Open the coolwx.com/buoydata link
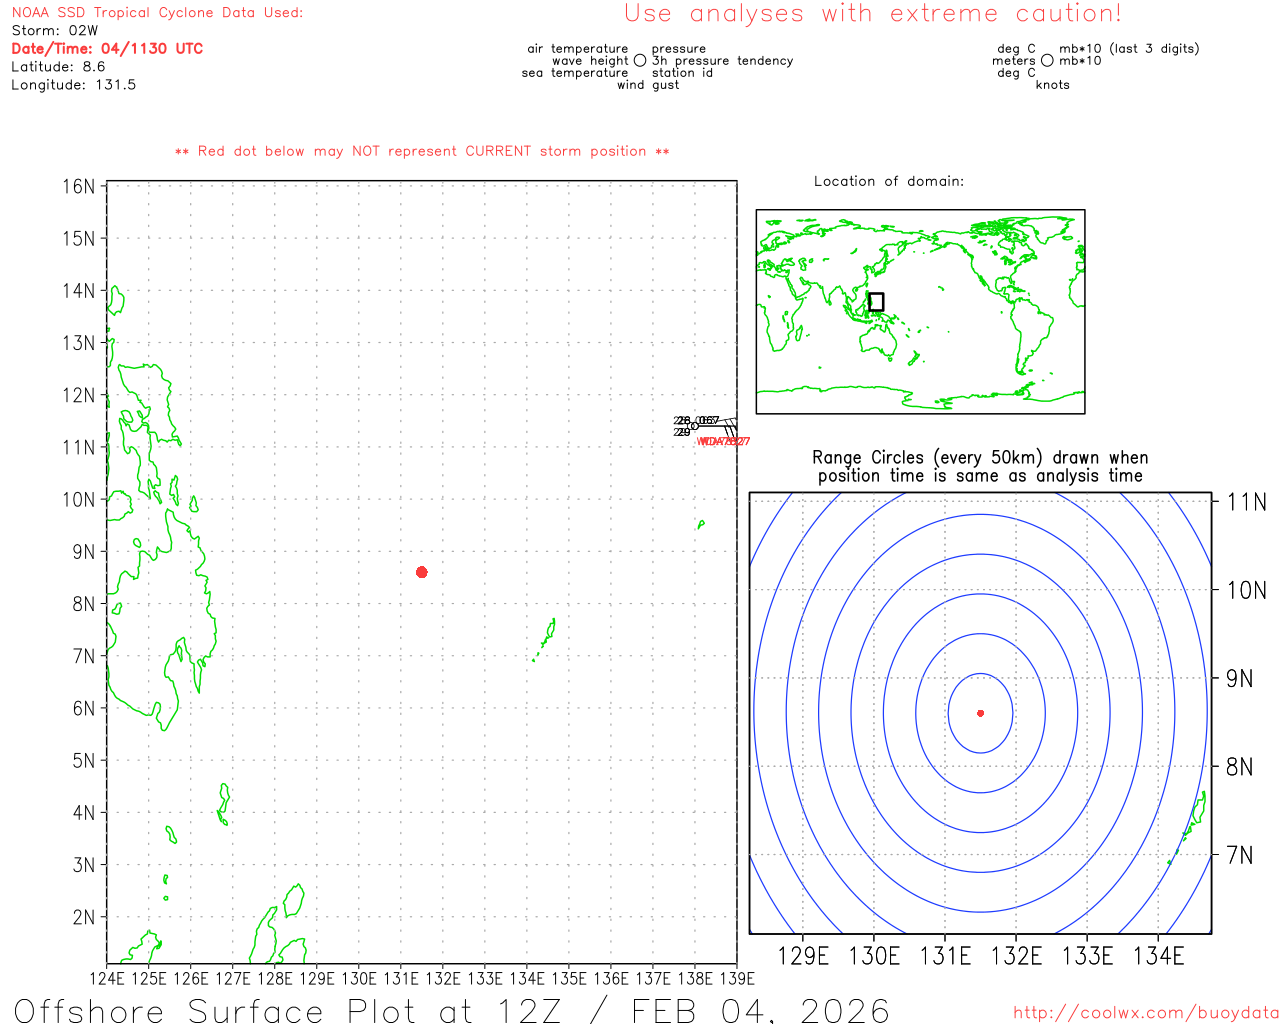This screenshot has height=1024, width=1280. click(x=1145, y=1012)
